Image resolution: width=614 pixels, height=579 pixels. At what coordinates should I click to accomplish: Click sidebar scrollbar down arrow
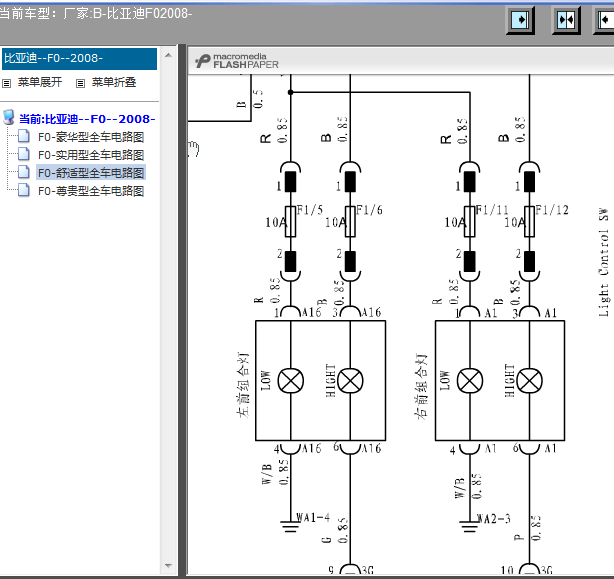click(168, 566)
